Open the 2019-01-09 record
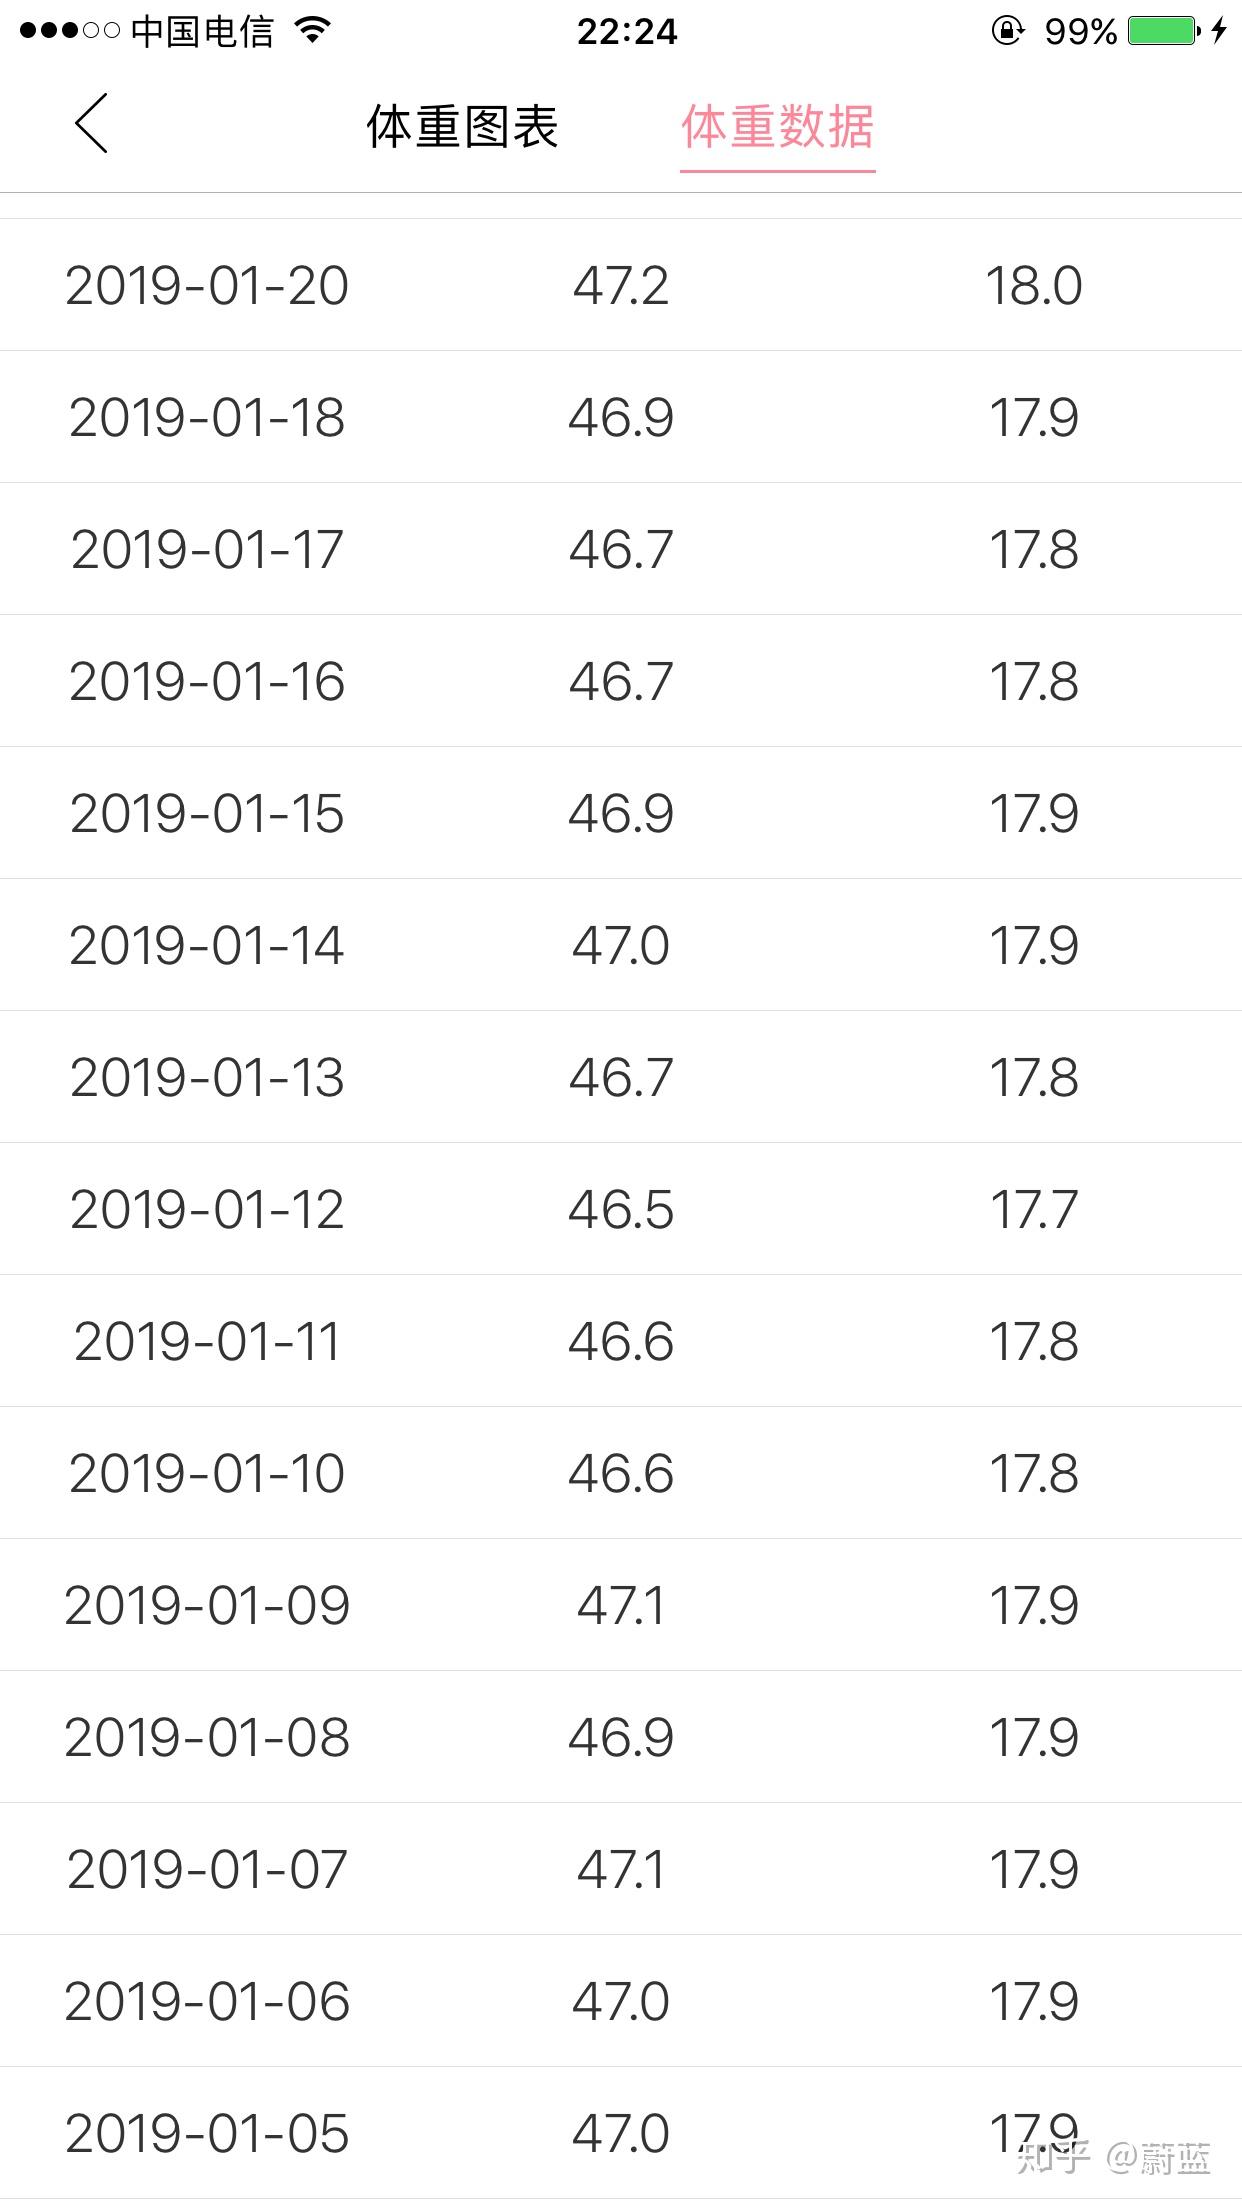Image resolution: width=1242 pixels, height=2208 pixels. 621,1605
